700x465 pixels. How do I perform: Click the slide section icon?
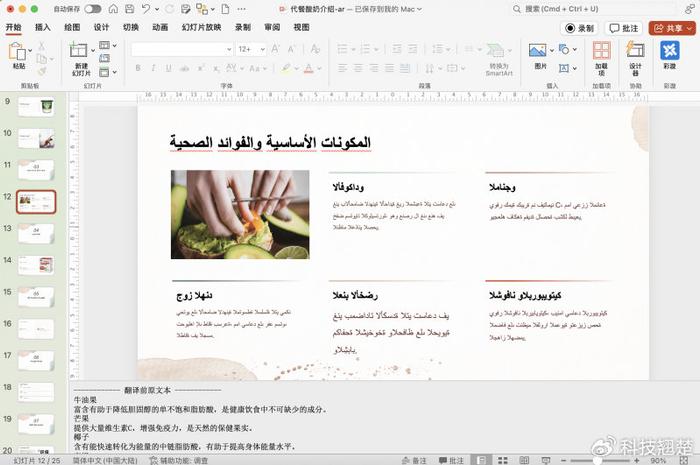point(104,71)
